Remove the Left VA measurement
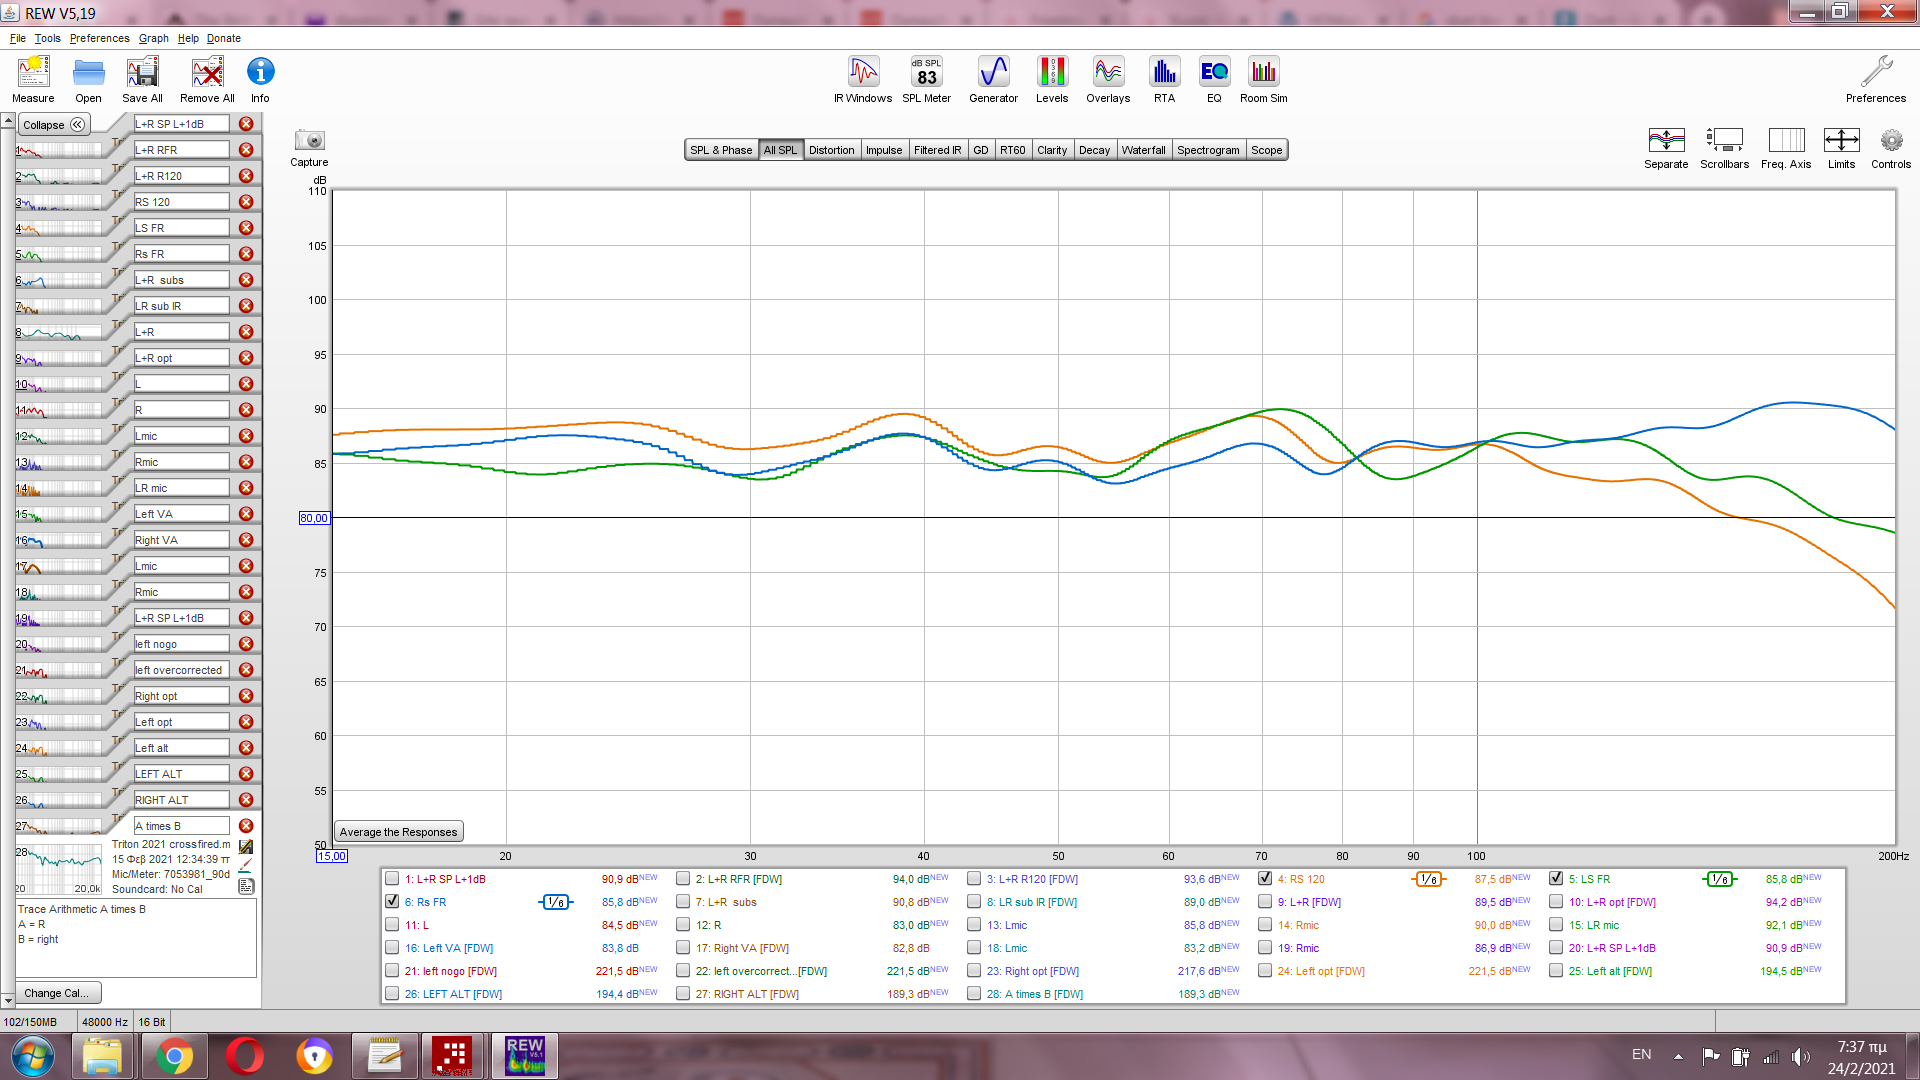 click(246, 514)
